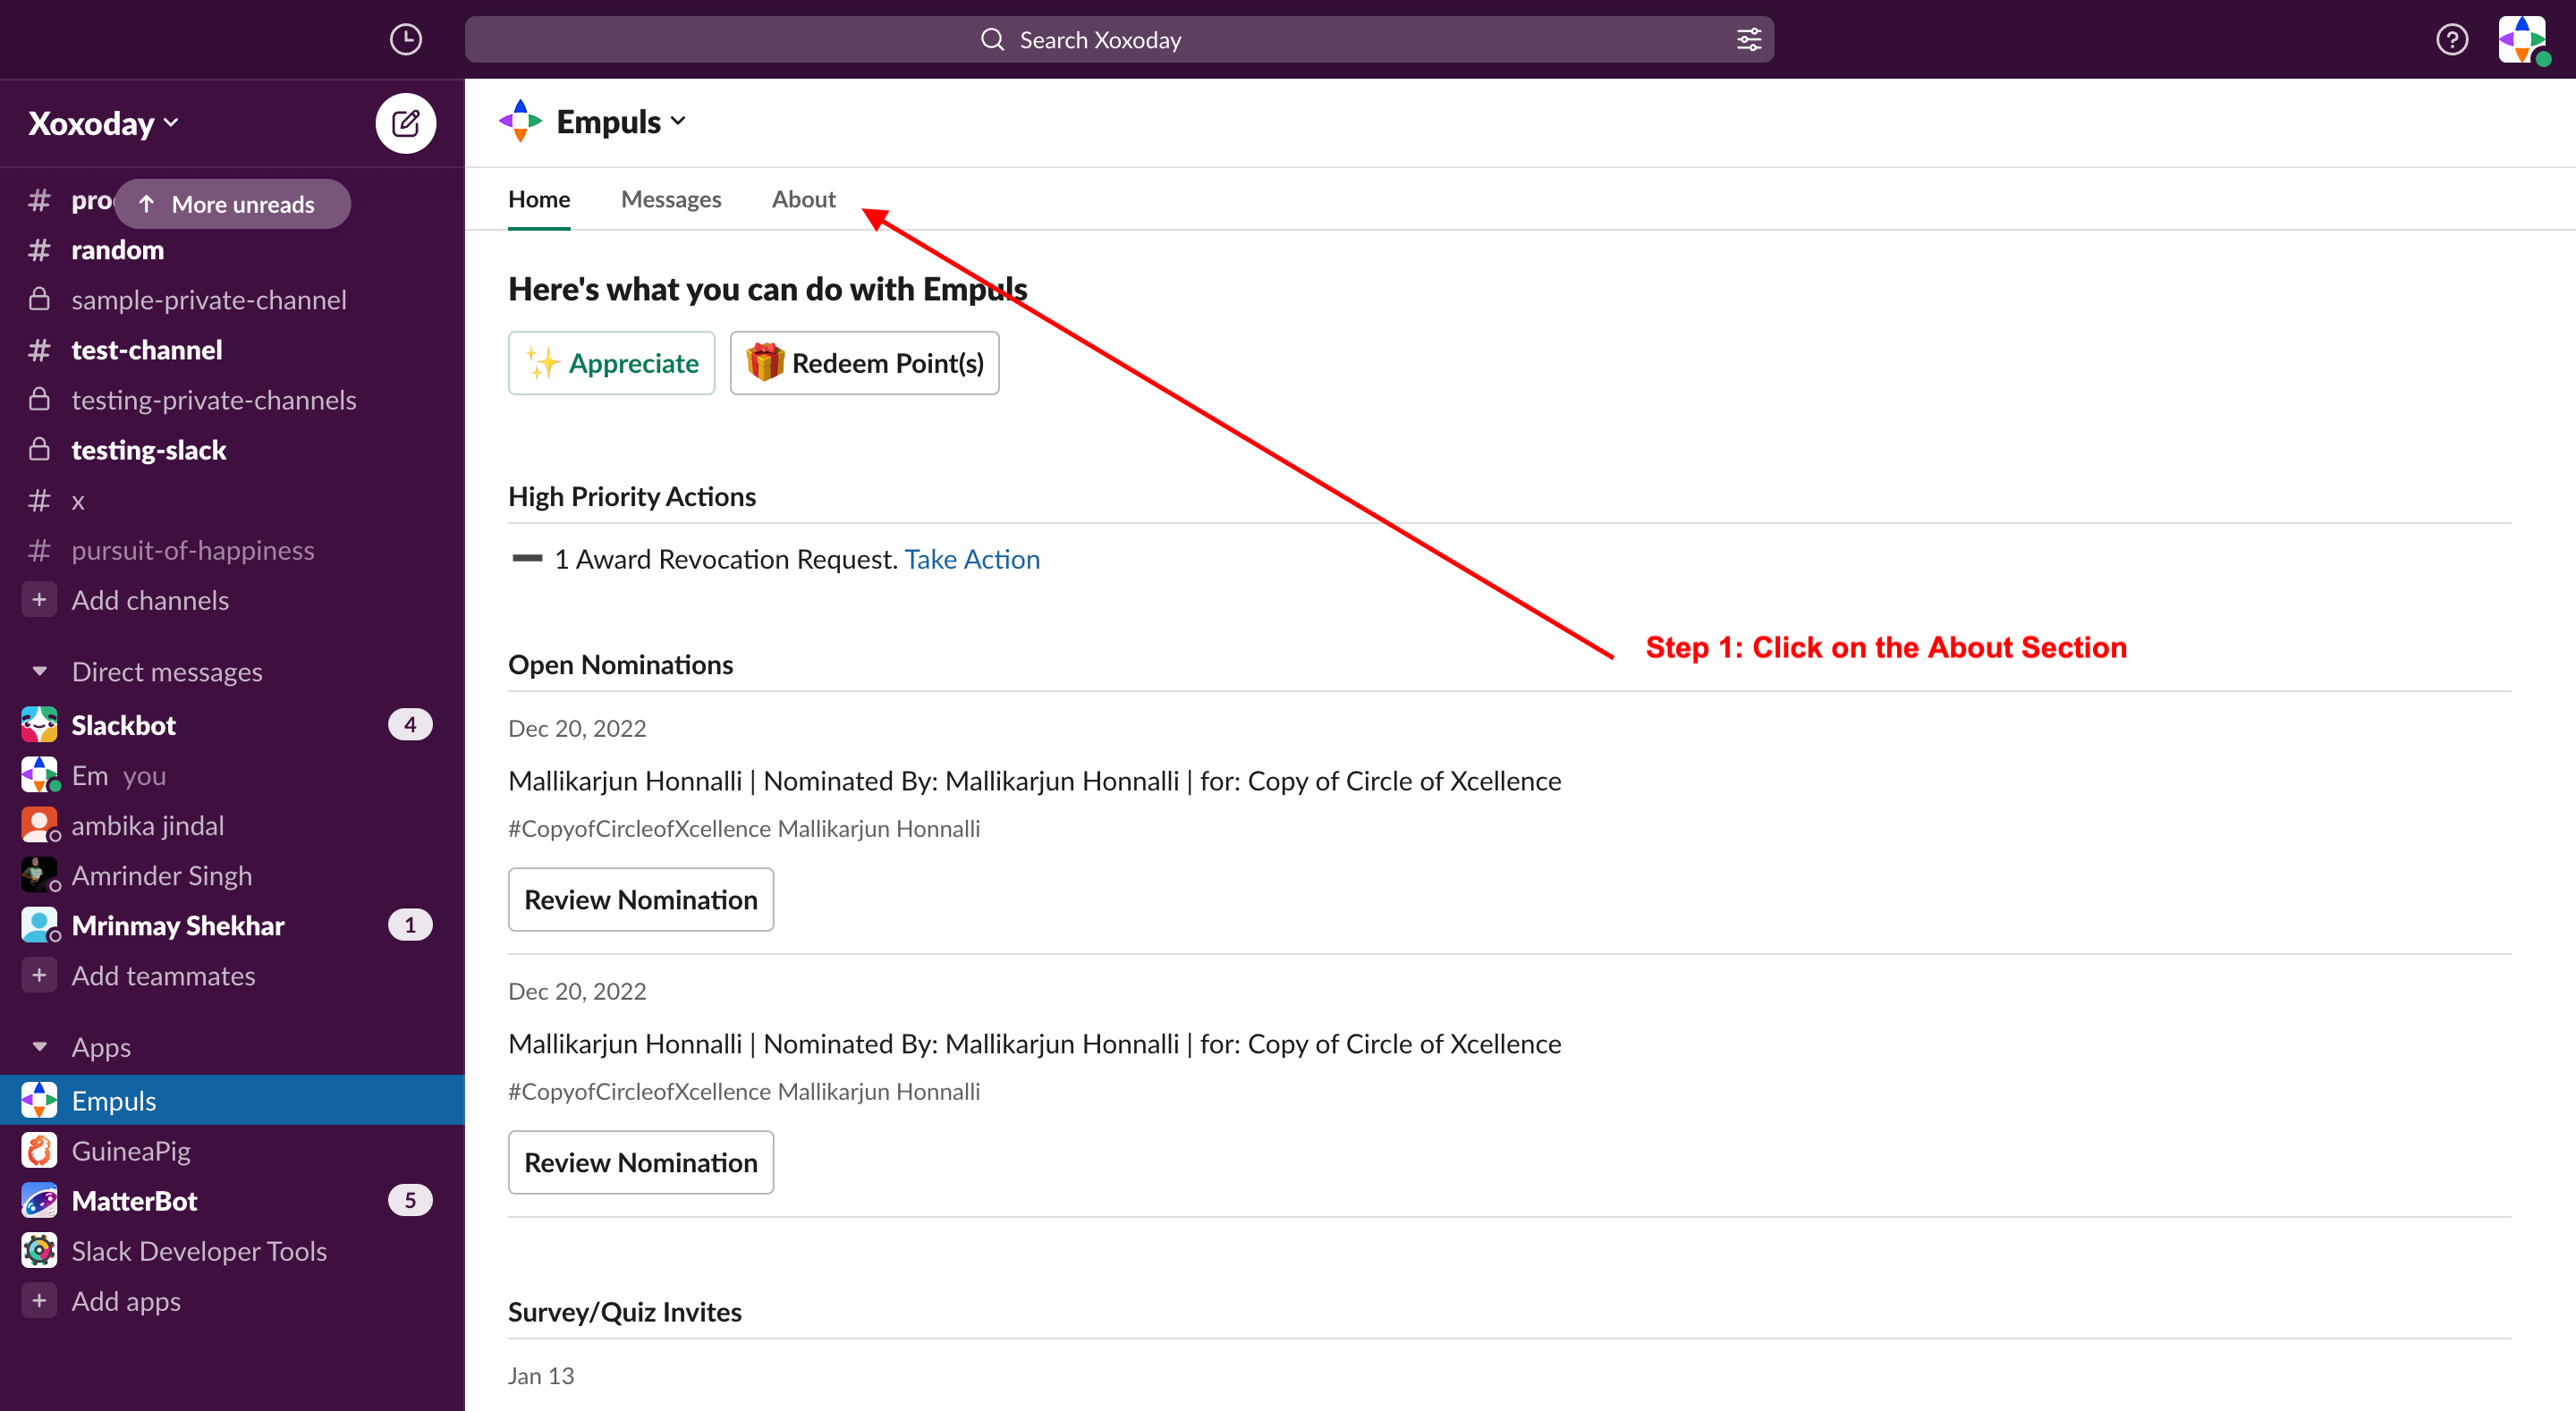Click the second Review Nomination button

(x=641, y=1163)
